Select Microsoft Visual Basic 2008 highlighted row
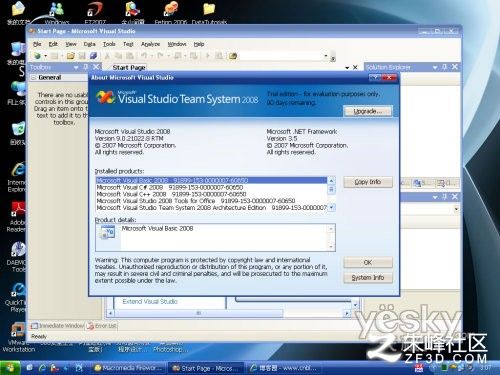This screenshot has height=375, width=500. (212, 180)
